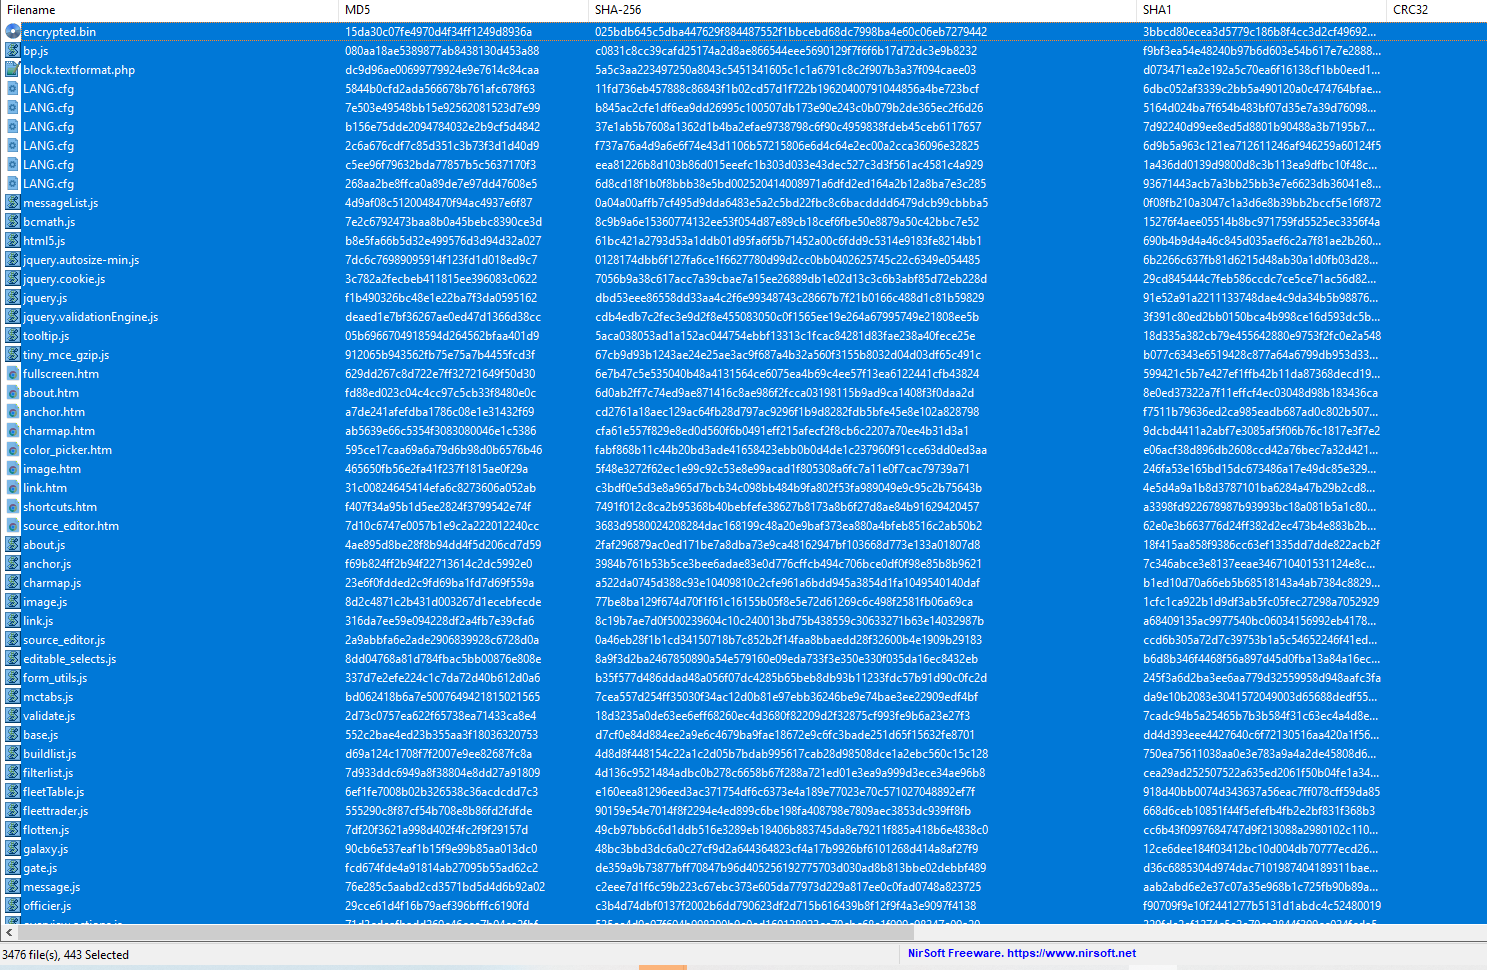Sort by the SHA1 column header

(1260, 10)
